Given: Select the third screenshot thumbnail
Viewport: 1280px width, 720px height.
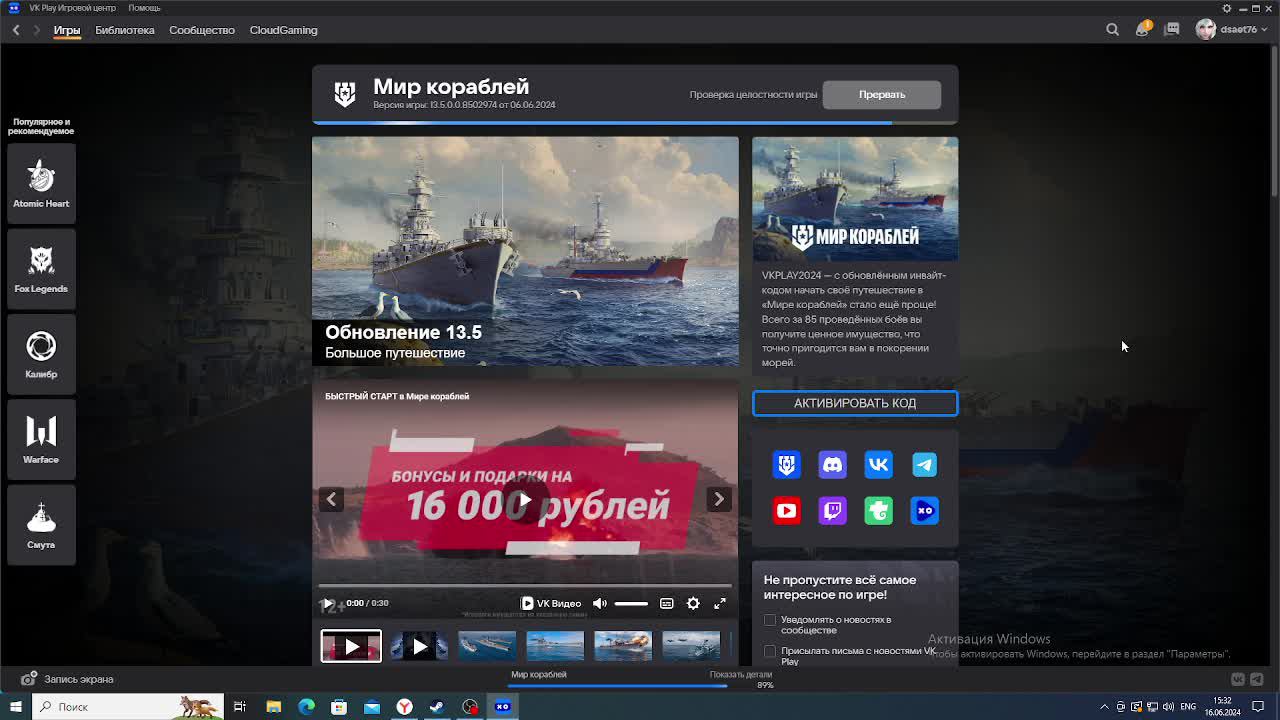Looking at the screenshot, I should [x=487, y=646].
